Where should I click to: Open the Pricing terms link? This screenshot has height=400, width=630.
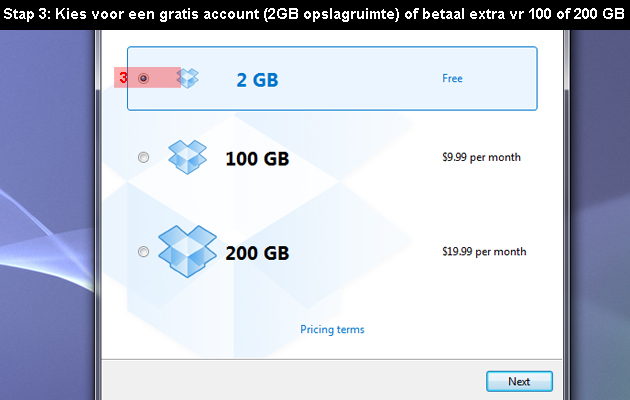(x=332, y=330)
